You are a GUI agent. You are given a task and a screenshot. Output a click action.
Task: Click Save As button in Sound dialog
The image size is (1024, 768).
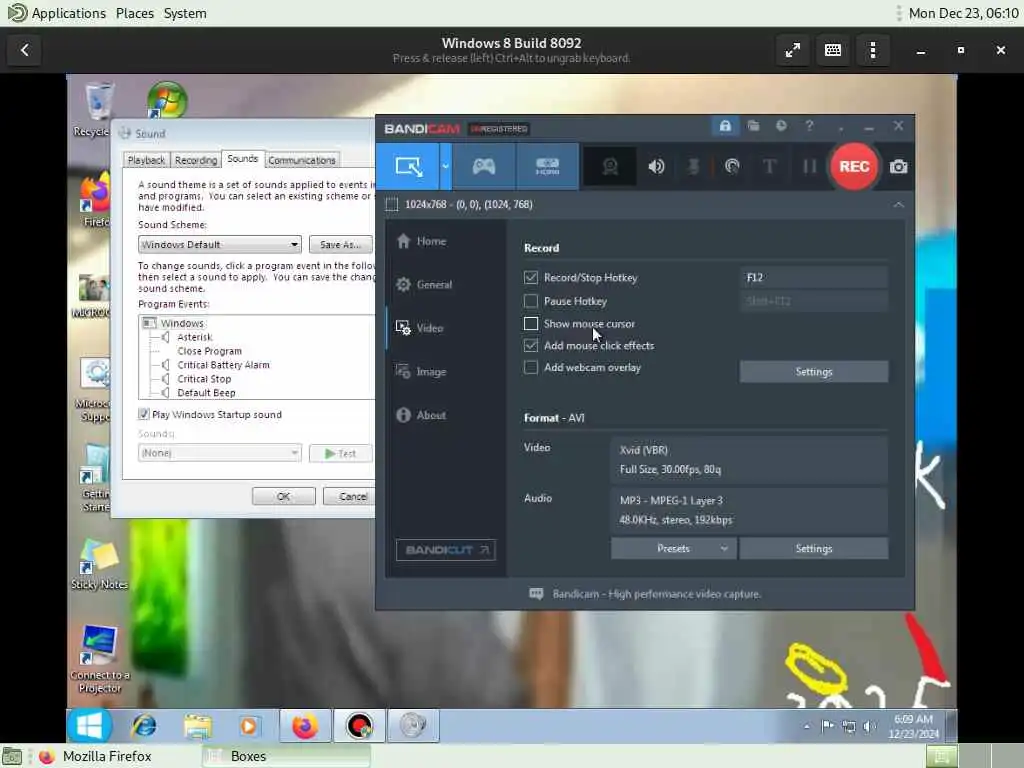pyautogui.click(x=340, y=244)
